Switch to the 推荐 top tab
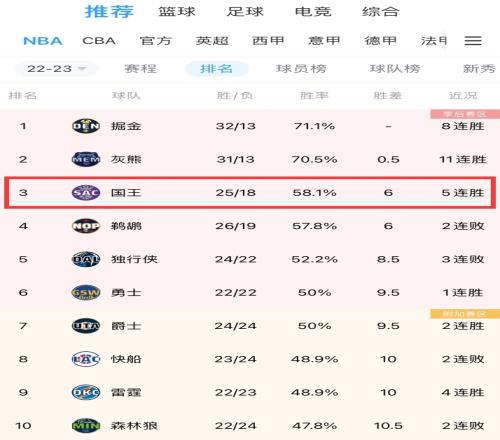This screenshot has height=440, width=500. pyautogui.click(x=109, y=12)
